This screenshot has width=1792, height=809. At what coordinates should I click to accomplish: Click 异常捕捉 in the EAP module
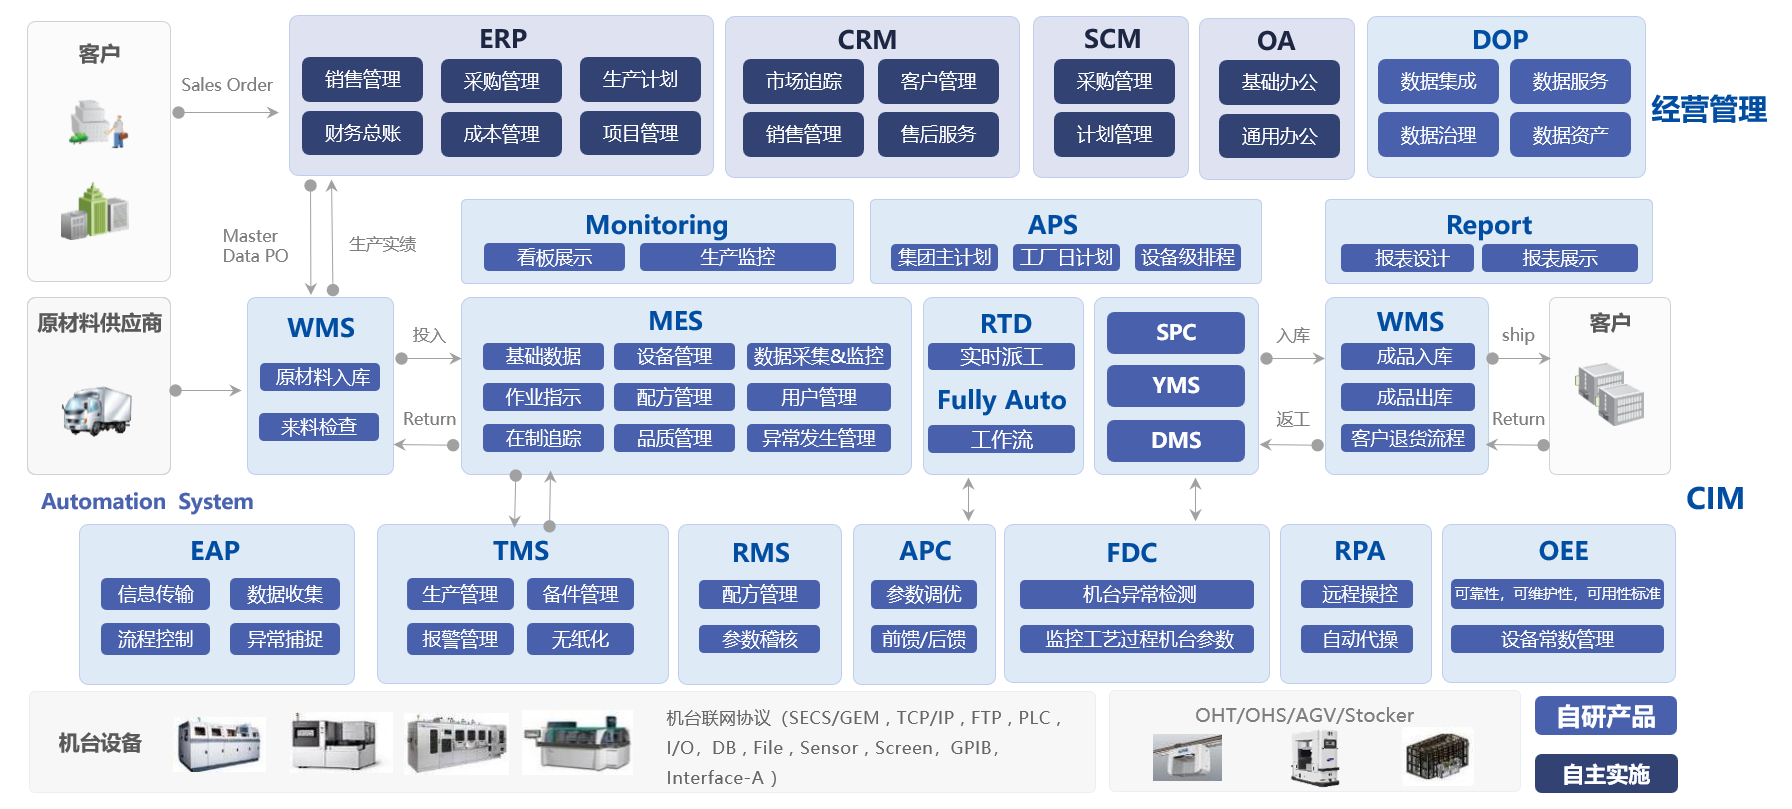(285, 639)
